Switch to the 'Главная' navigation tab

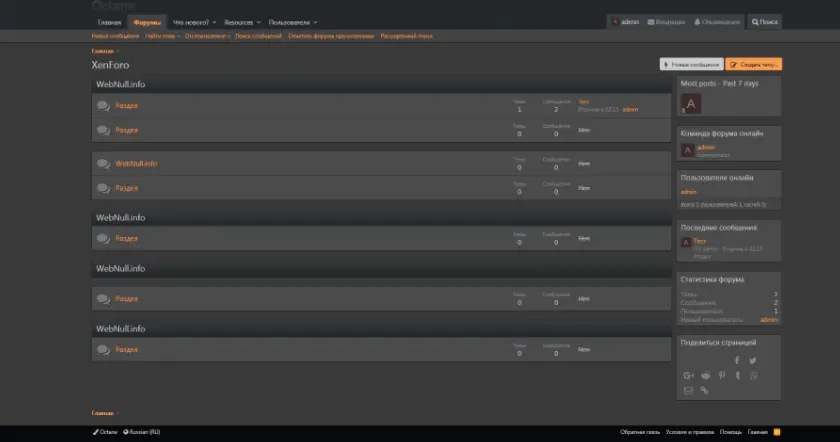click(109, 21)
